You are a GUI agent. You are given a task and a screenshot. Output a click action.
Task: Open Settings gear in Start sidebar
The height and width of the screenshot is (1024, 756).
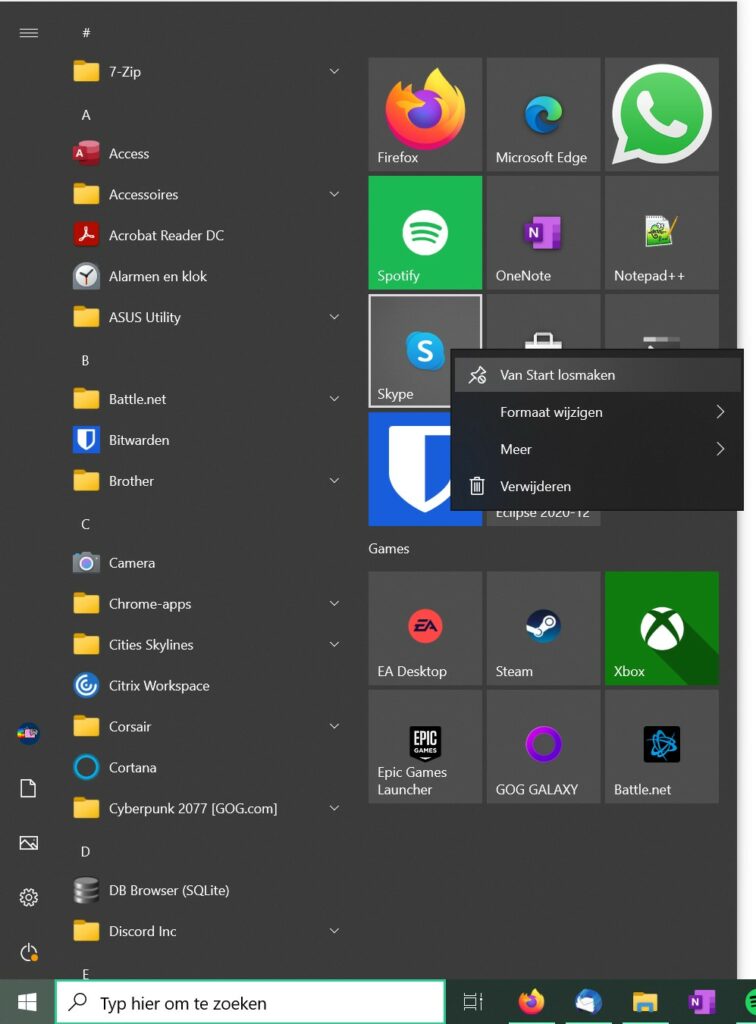[28, 897]
